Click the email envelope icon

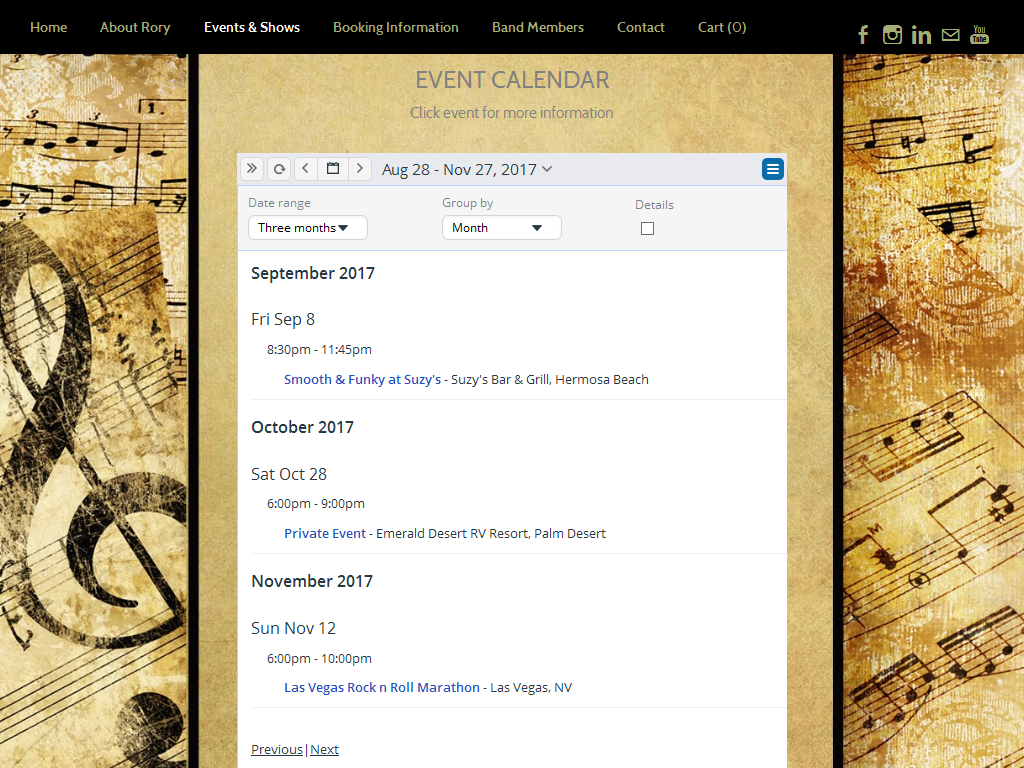(950, 35)
